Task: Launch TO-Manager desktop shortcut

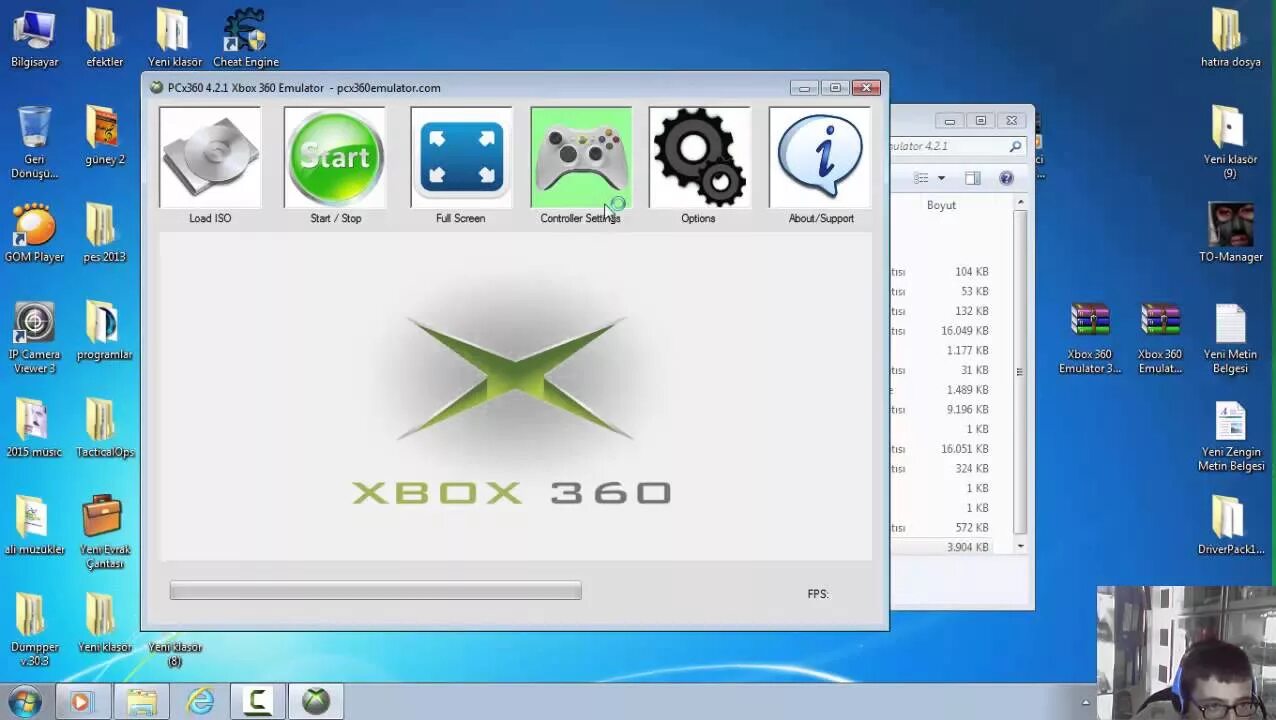Action: pyautogui.click(x=1230, y=232)
